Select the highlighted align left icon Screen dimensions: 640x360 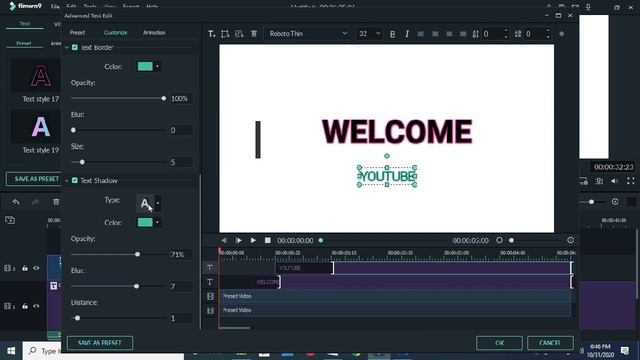click(x=421, y=34)
